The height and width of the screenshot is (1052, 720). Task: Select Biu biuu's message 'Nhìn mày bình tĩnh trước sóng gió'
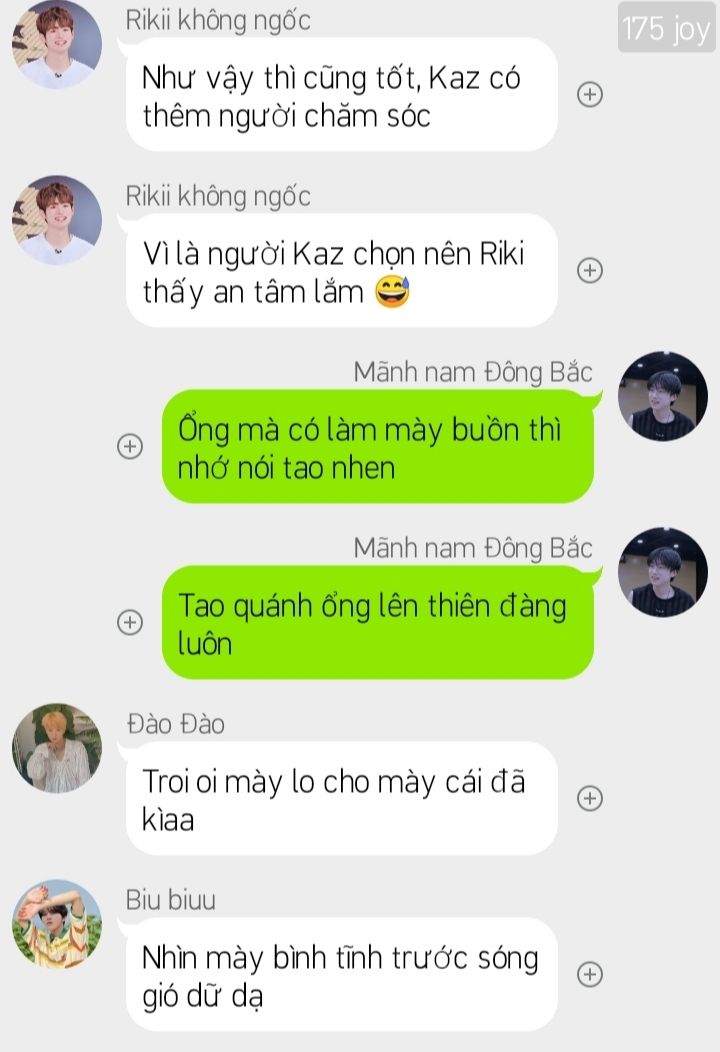coord(342,974)
